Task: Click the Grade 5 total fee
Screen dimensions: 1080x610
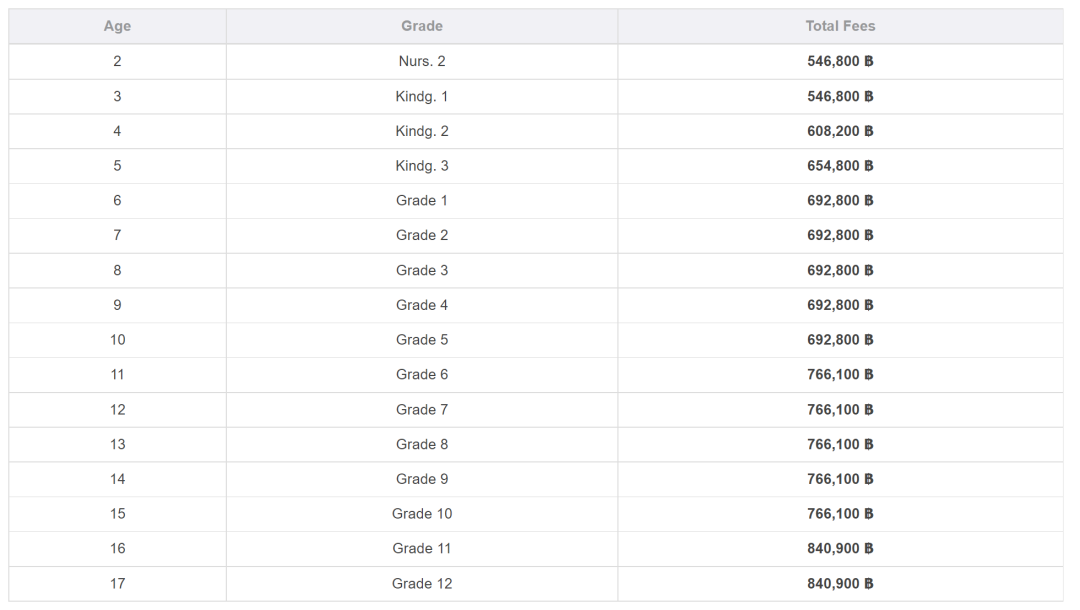Action: tap(840, 340)
